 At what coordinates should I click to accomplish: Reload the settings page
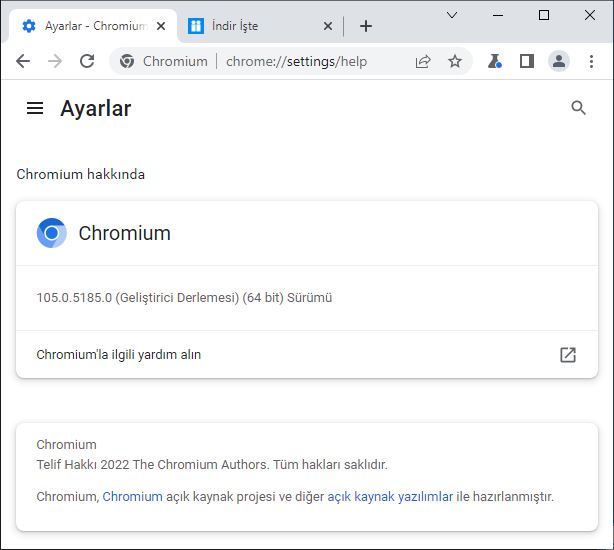click(x=87, y=61)
